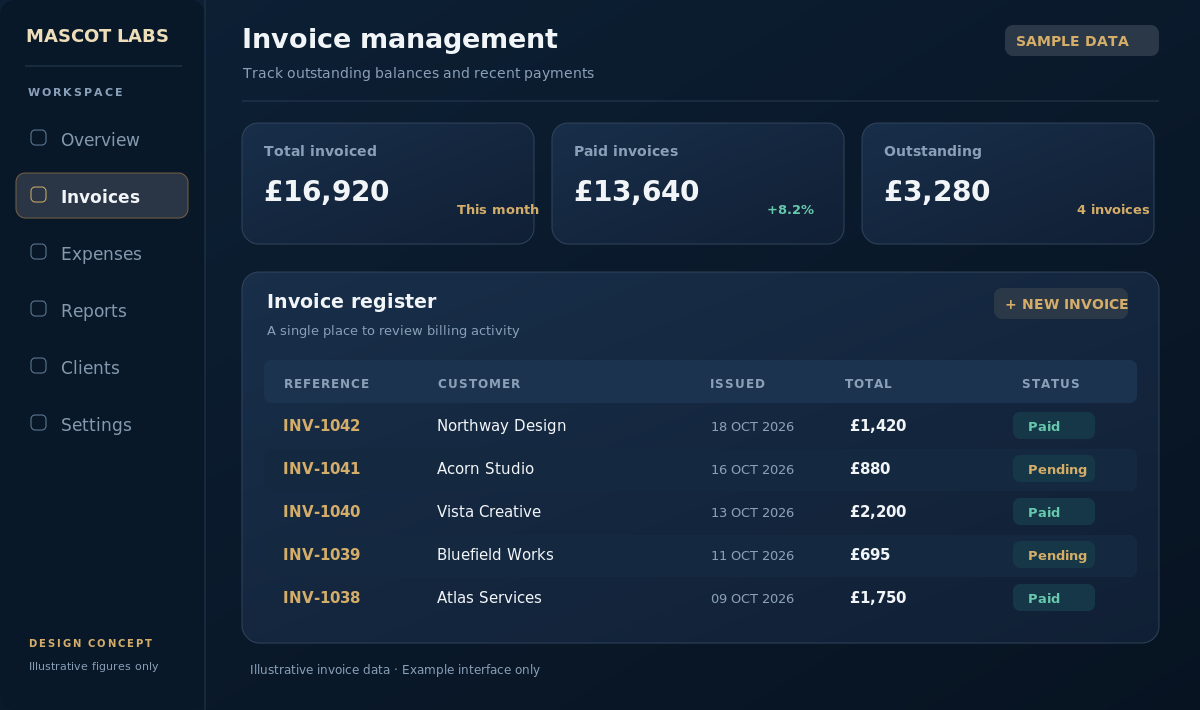Click the +8.2% change indicator
This screenshot has height=710, width=1200.
coord(790,210)
